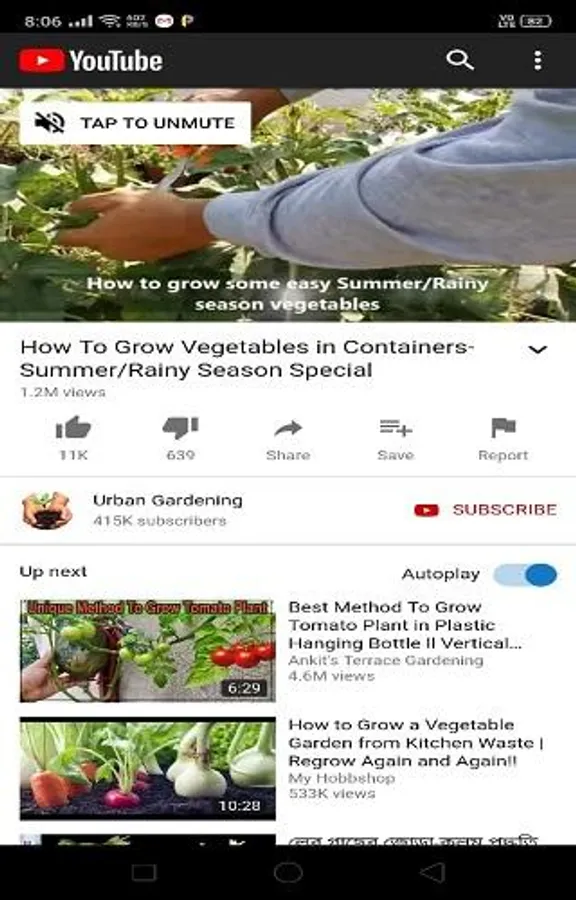Tap to unmute the video
576x900 pixels.
pos(135,123)
